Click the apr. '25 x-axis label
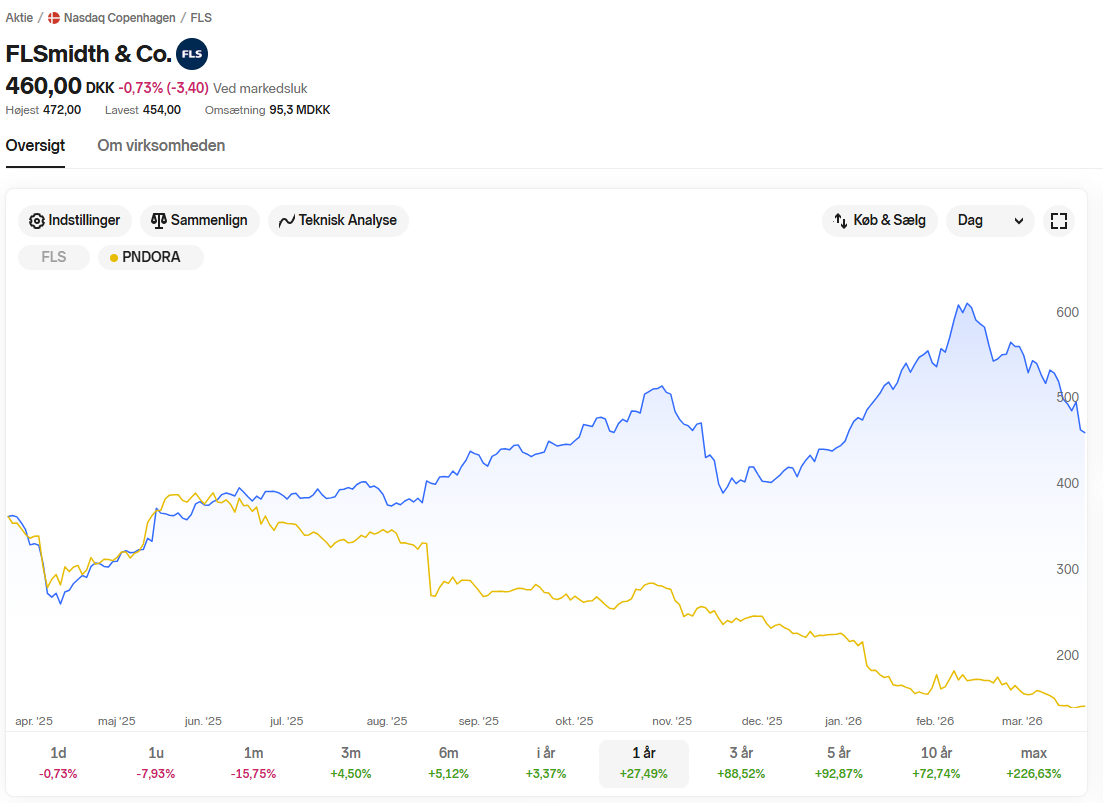 pos(34,721)
